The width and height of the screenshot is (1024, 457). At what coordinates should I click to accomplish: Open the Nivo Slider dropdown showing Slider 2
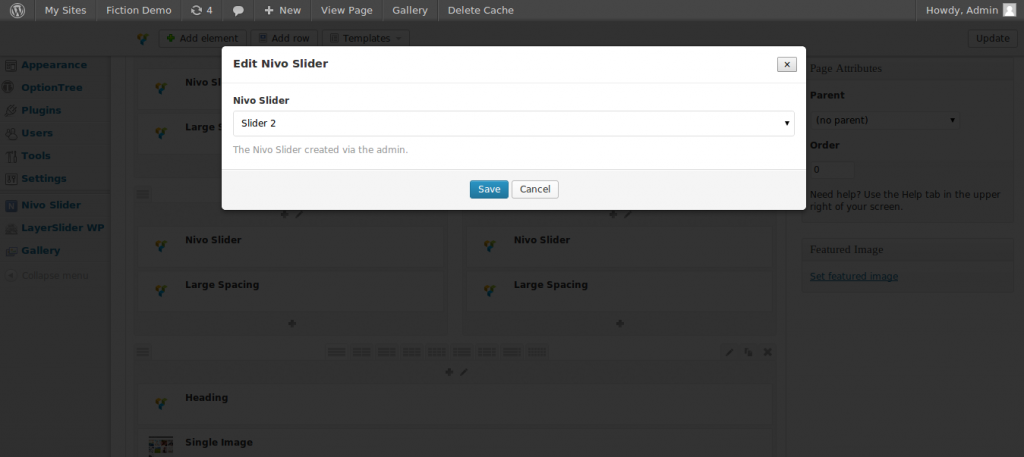[x=513, y=123]
